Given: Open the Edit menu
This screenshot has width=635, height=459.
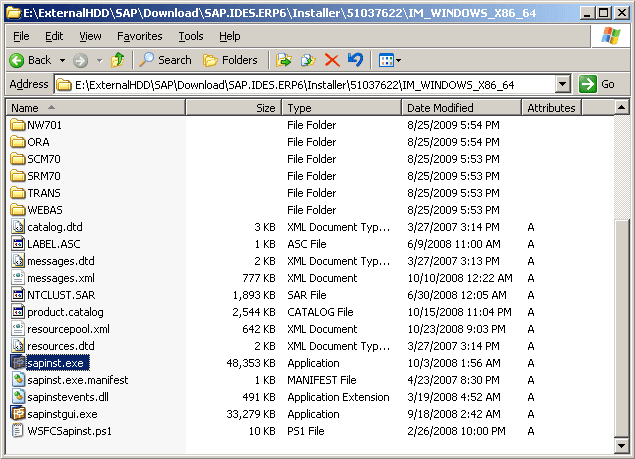Looking at the screenshot, I should [x=54, y=36].
